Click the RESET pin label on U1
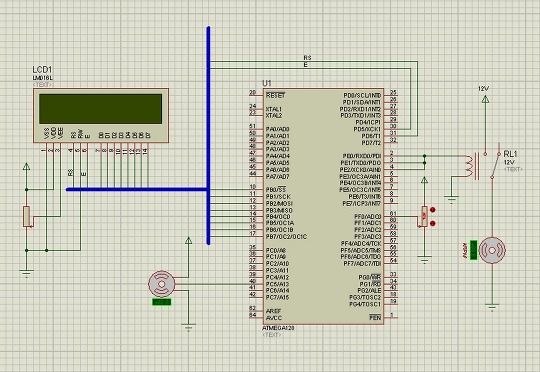This screenshot has height=372, width=540. point(276,95)
